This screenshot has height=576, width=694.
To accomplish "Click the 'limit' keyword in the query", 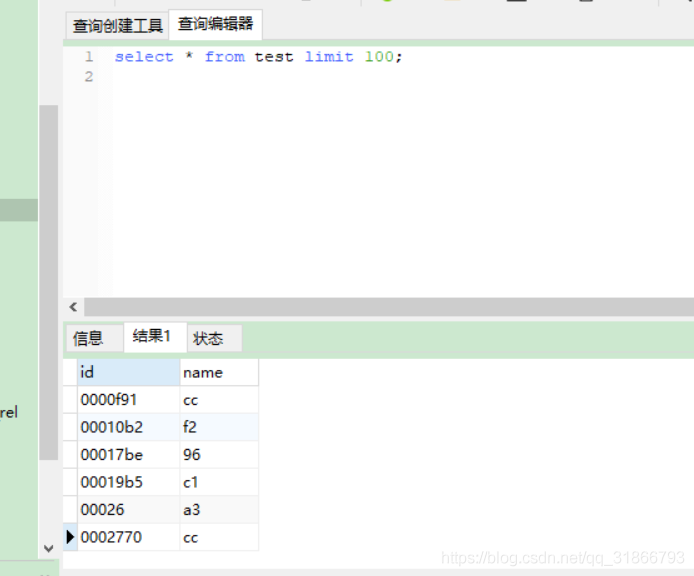I will (x=329, y=57).
